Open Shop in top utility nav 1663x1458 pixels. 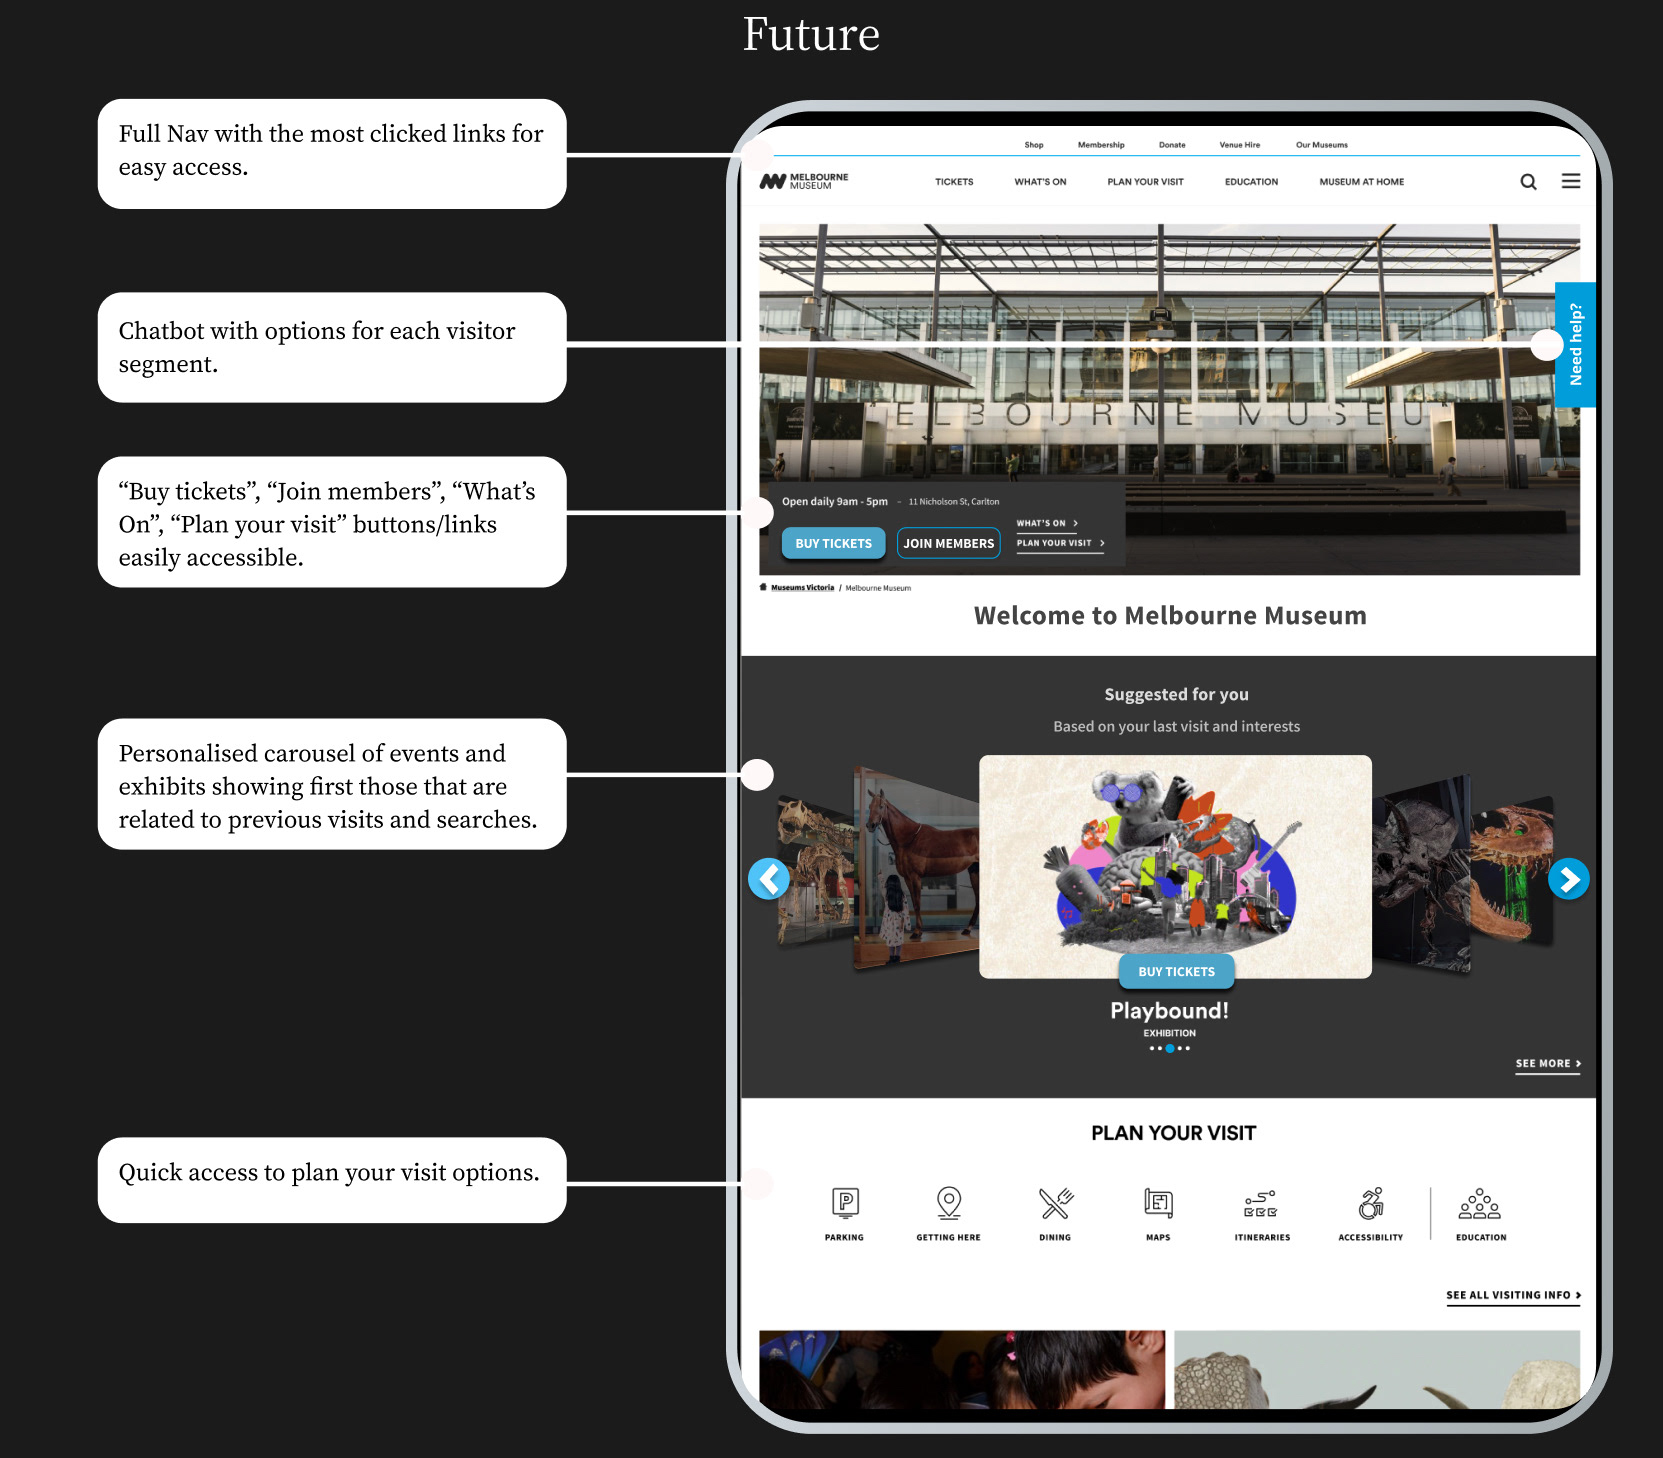click(x=1034, y=145)
